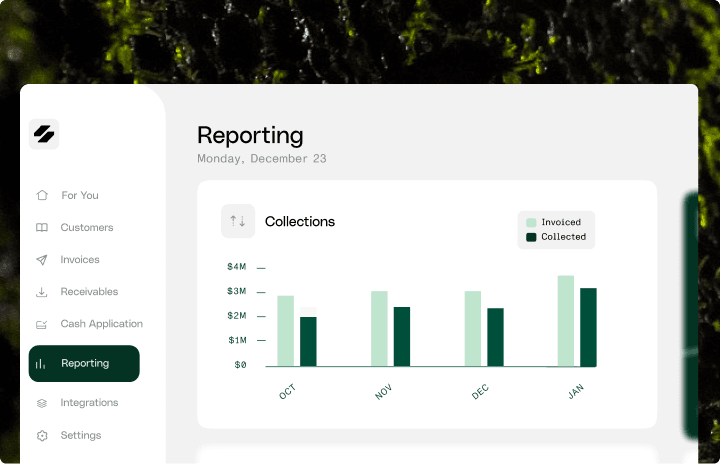Viewport: 720px width, 464px height.
Task: Open the Customers menu label
Action: pyautogui.click(x=87, y=227)
